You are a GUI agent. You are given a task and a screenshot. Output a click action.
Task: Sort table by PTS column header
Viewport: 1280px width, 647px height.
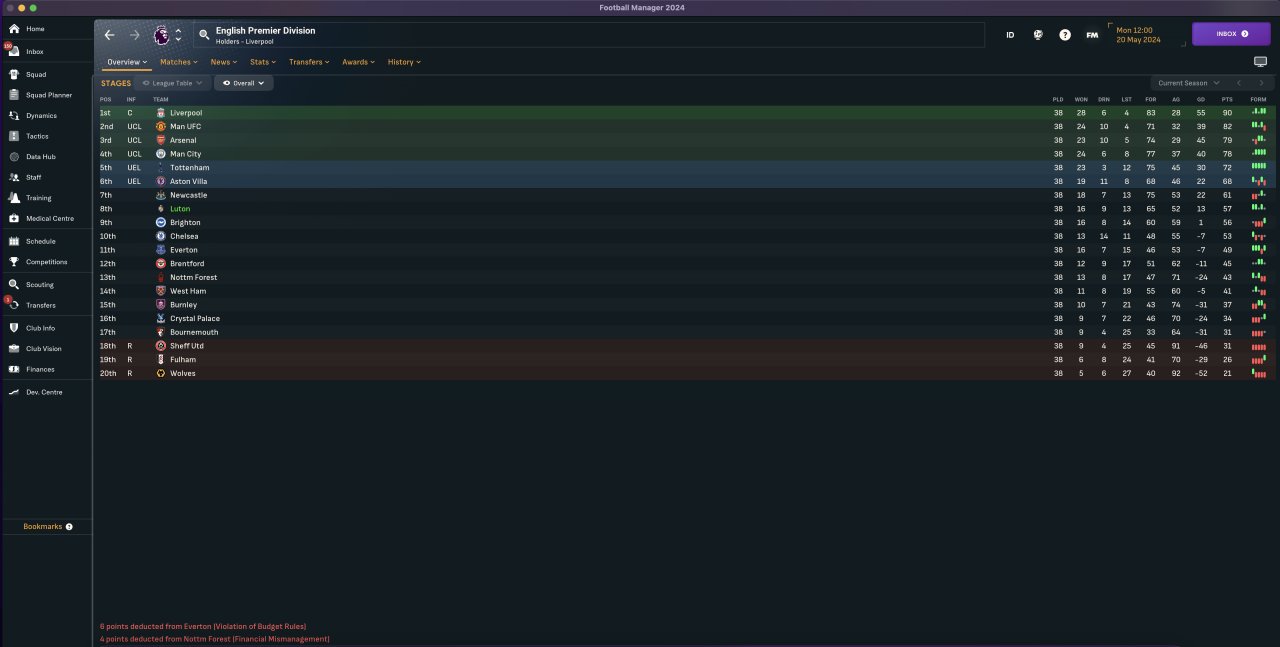[x=1227, y=99]
